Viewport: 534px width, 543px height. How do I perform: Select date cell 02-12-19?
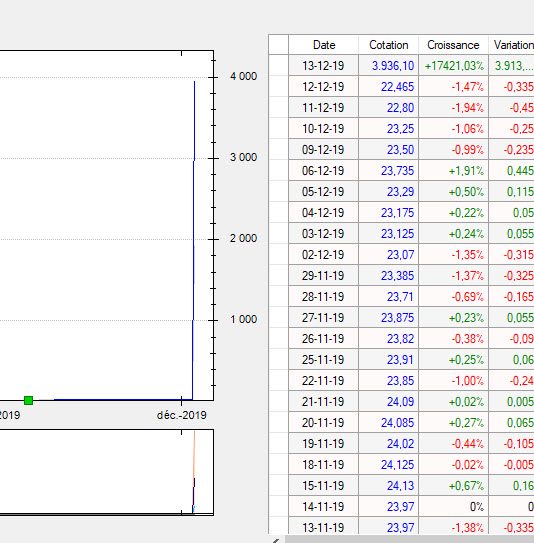tap(323, 255)
